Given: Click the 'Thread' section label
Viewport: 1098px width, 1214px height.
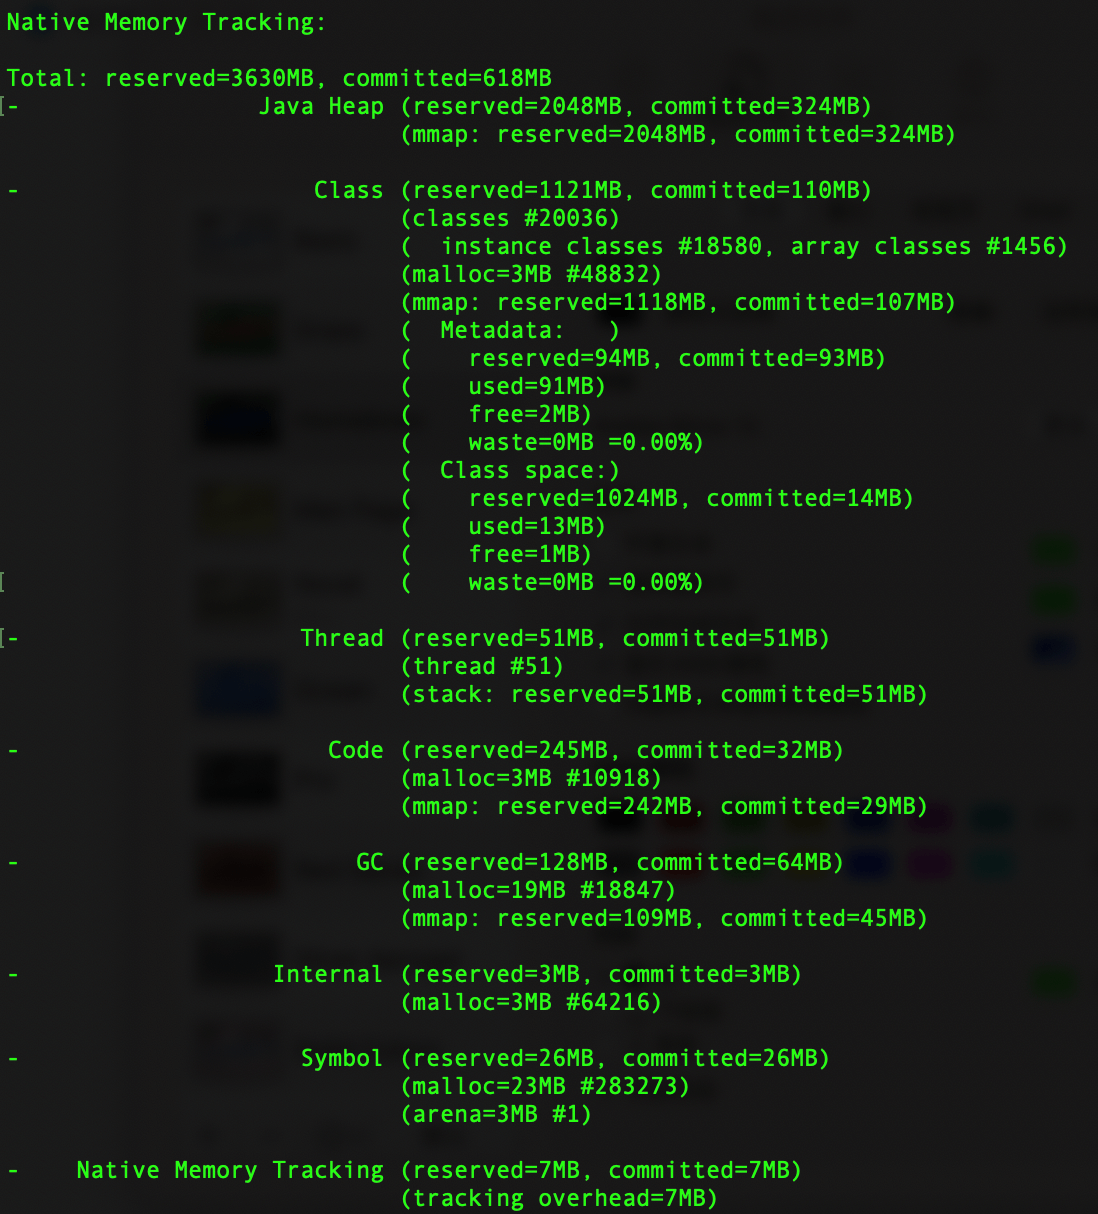Looking at the screenshot, I should click(x=342, y=638).
